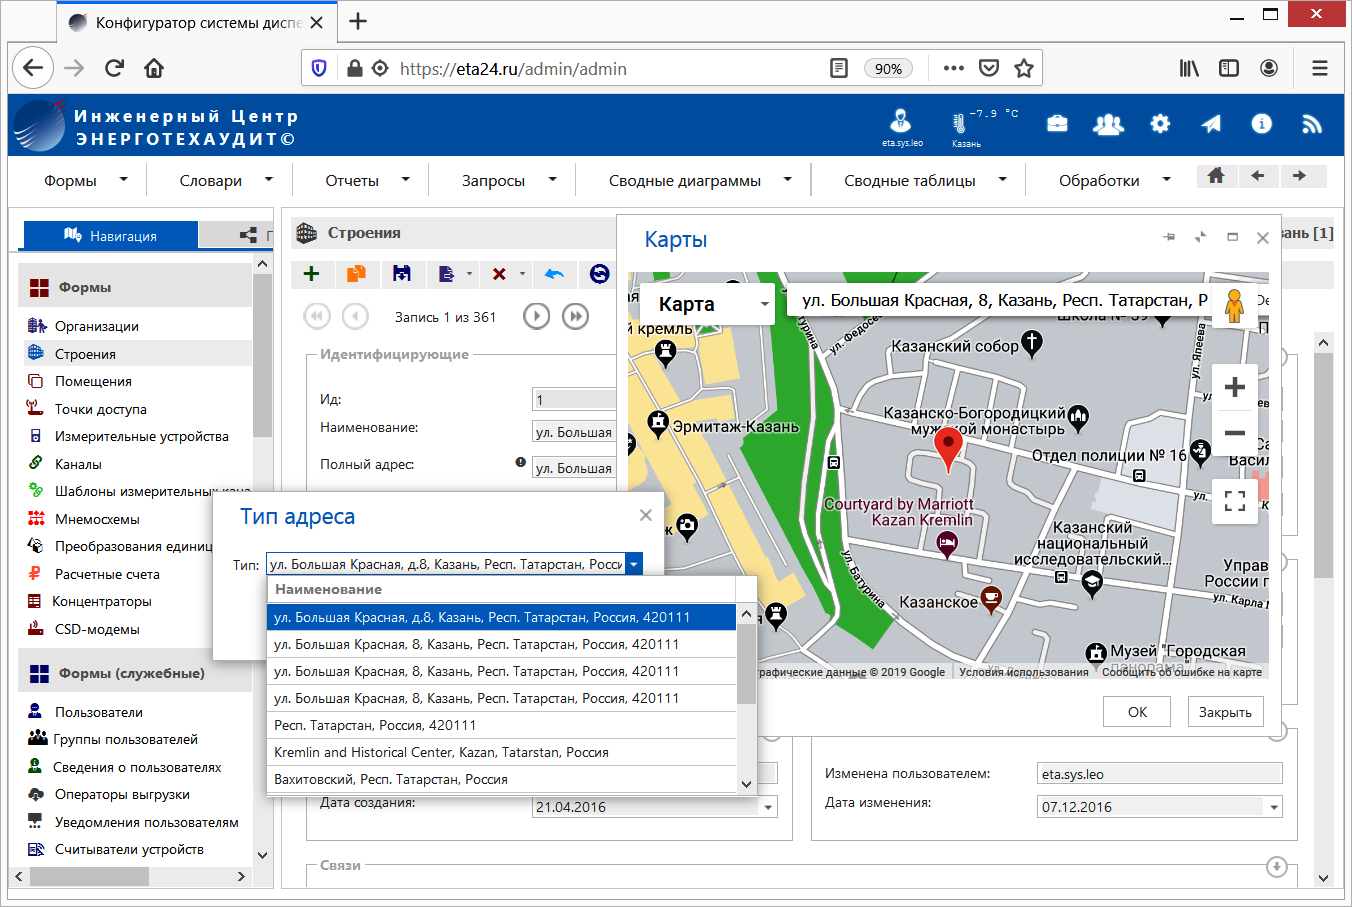Screen dimensions: 1352x907
Task: Click the green plus add-record icon
Action: click(x=312, y=274)
